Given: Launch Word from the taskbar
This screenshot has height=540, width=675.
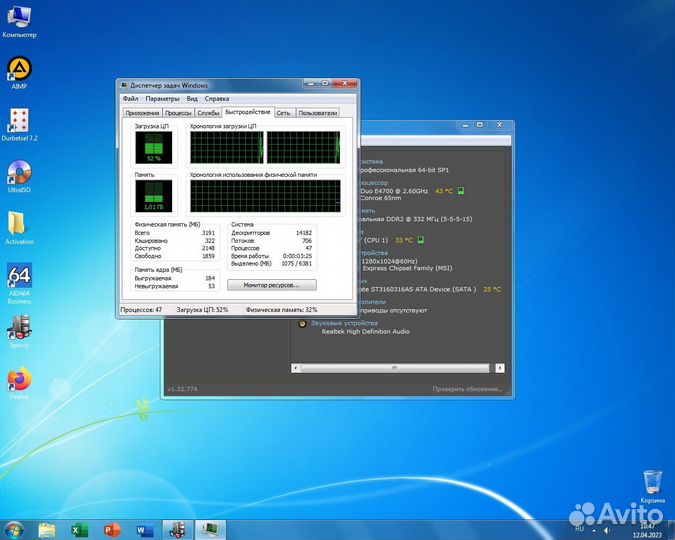Looking at the screenshot, I should coord(145,530).
